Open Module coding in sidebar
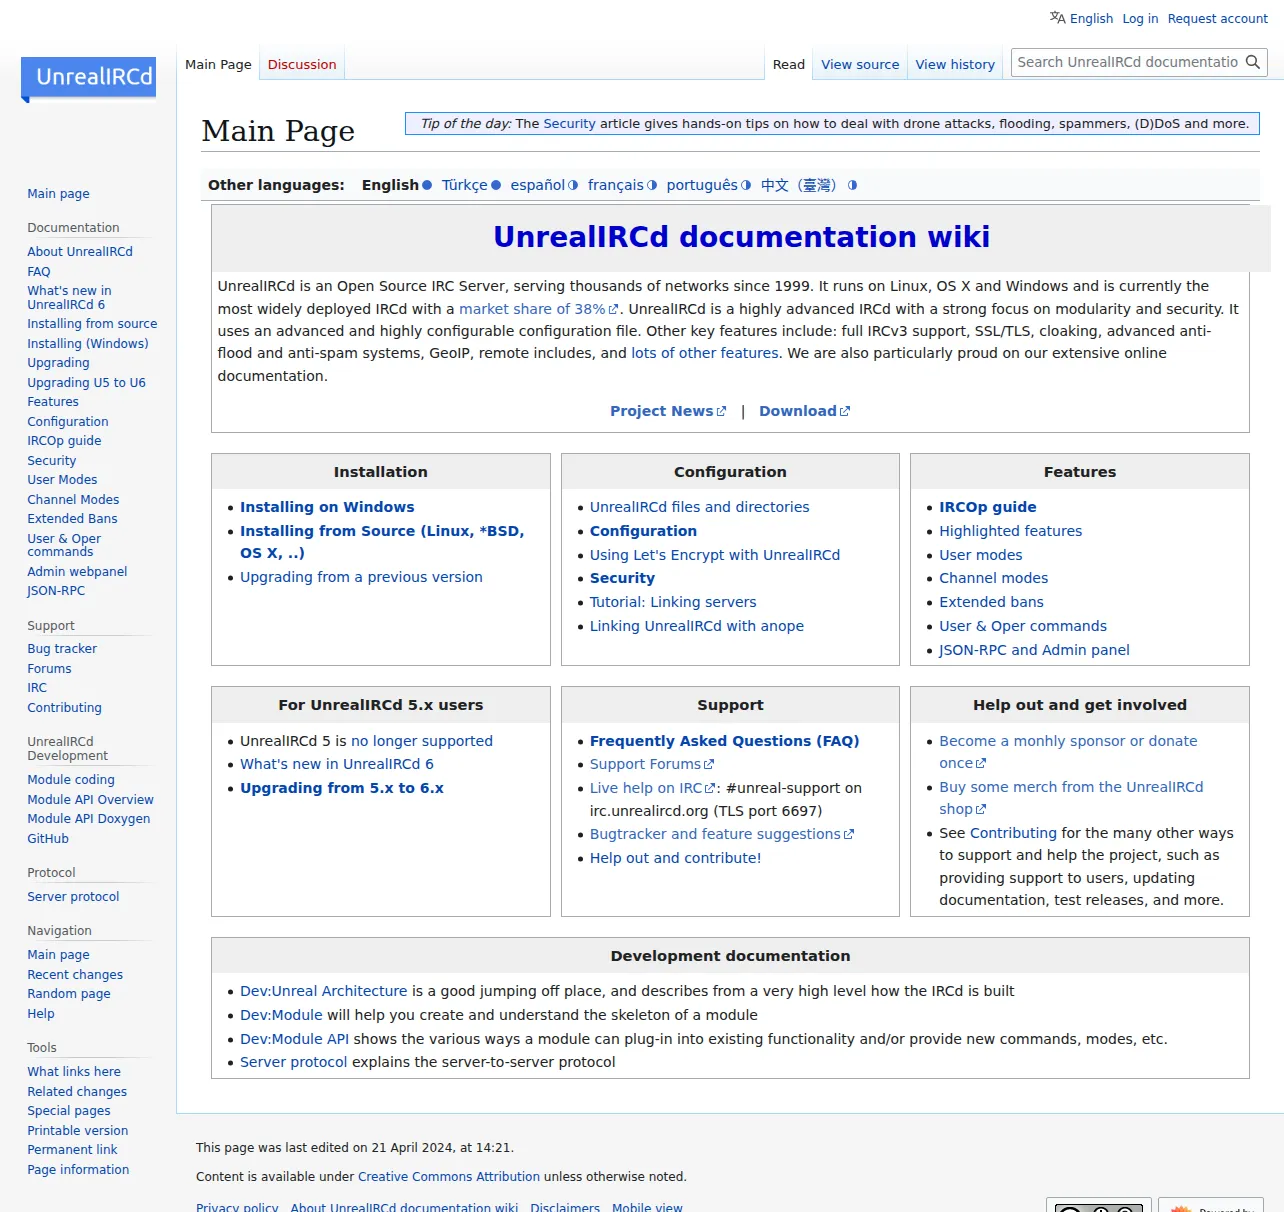Viewport: 1284px width, 1212px height. 71,780
